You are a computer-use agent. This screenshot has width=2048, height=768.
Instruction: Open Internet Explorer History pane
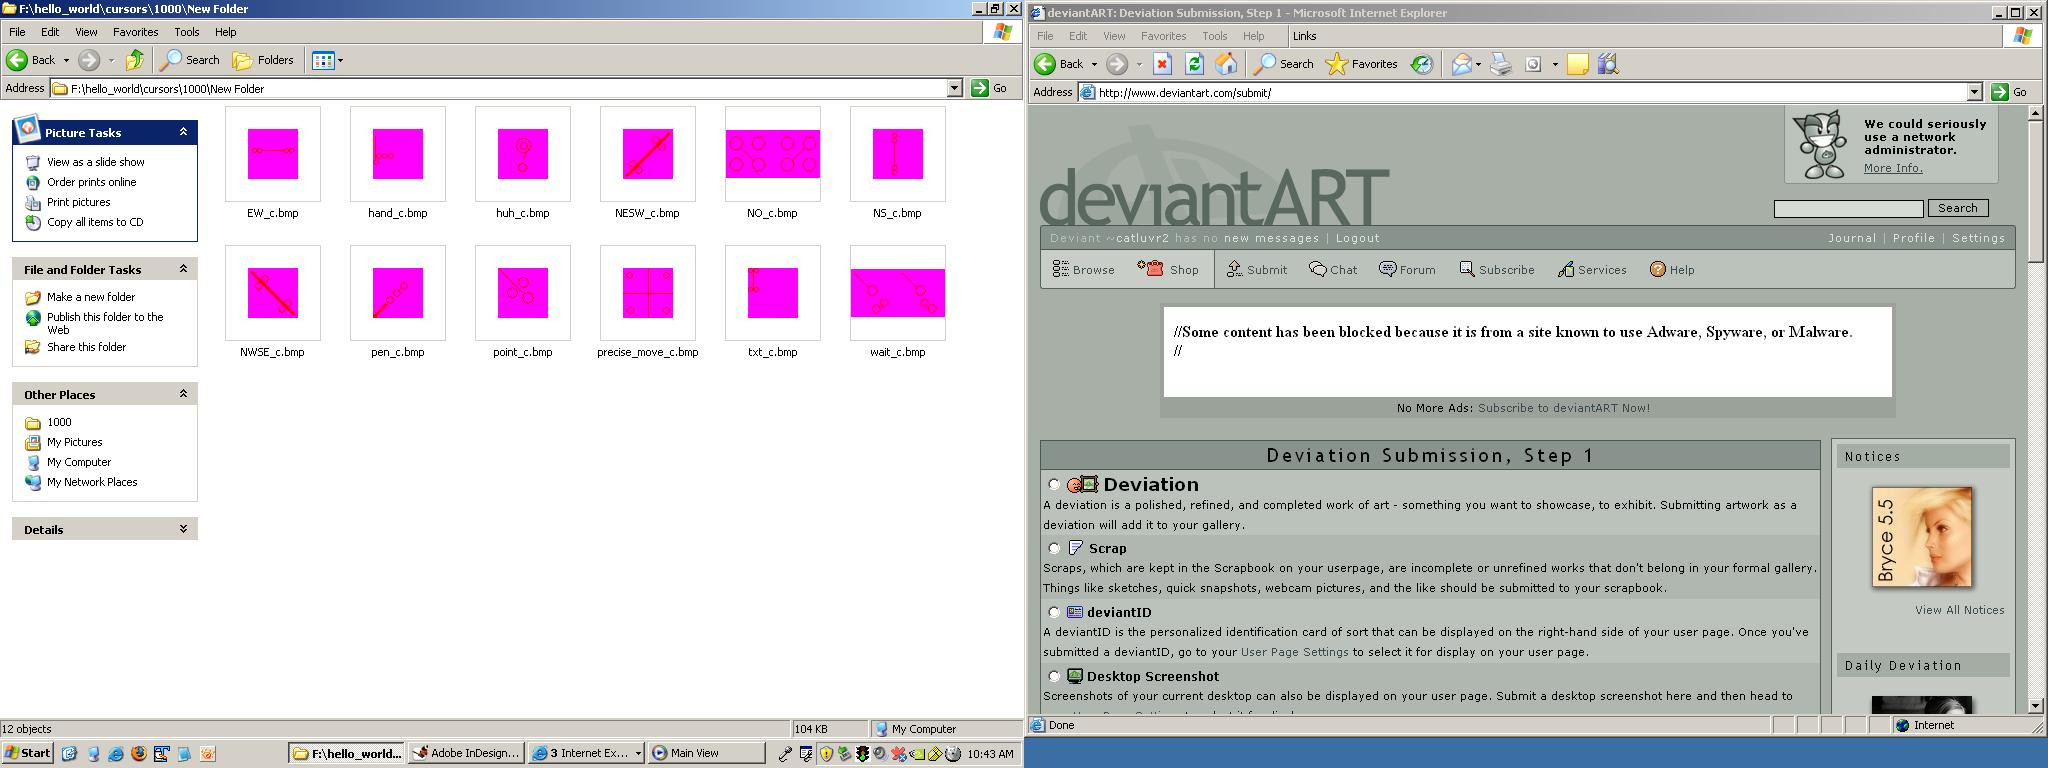(1421, 64)
